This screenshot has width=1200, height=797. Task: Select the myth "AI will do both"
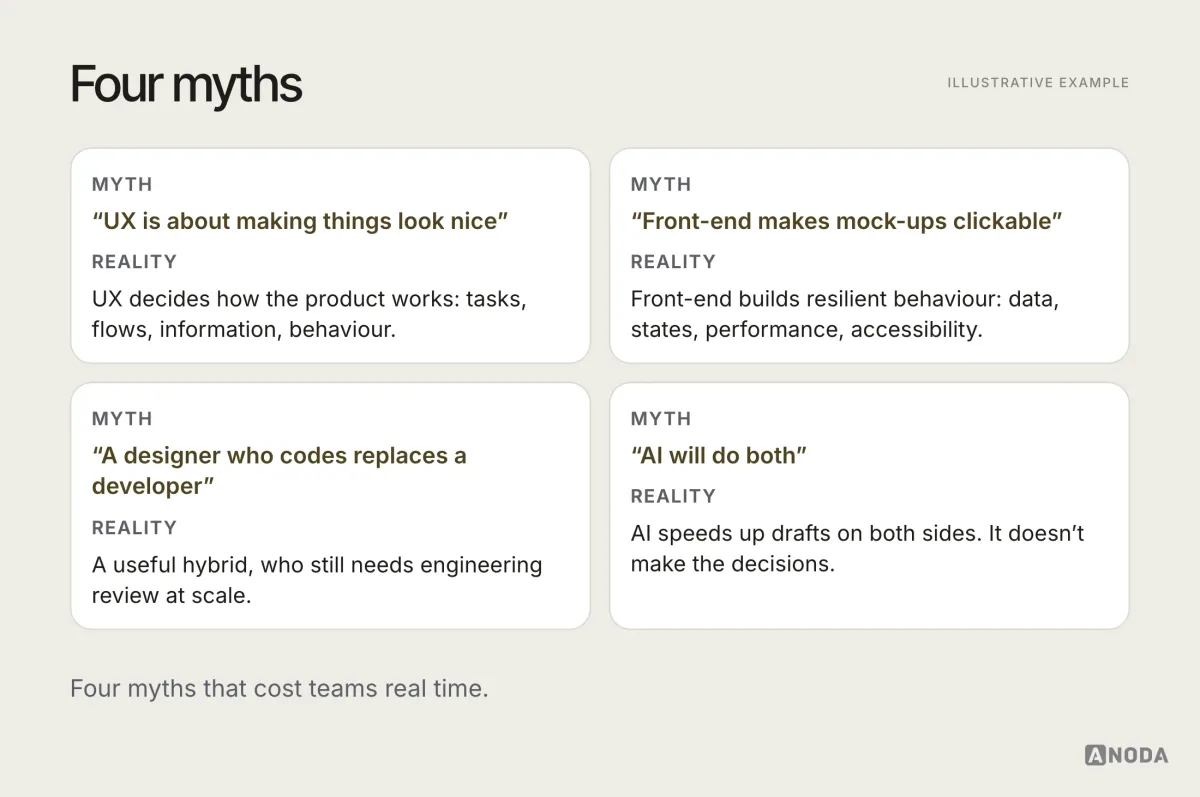click(719, 455)
